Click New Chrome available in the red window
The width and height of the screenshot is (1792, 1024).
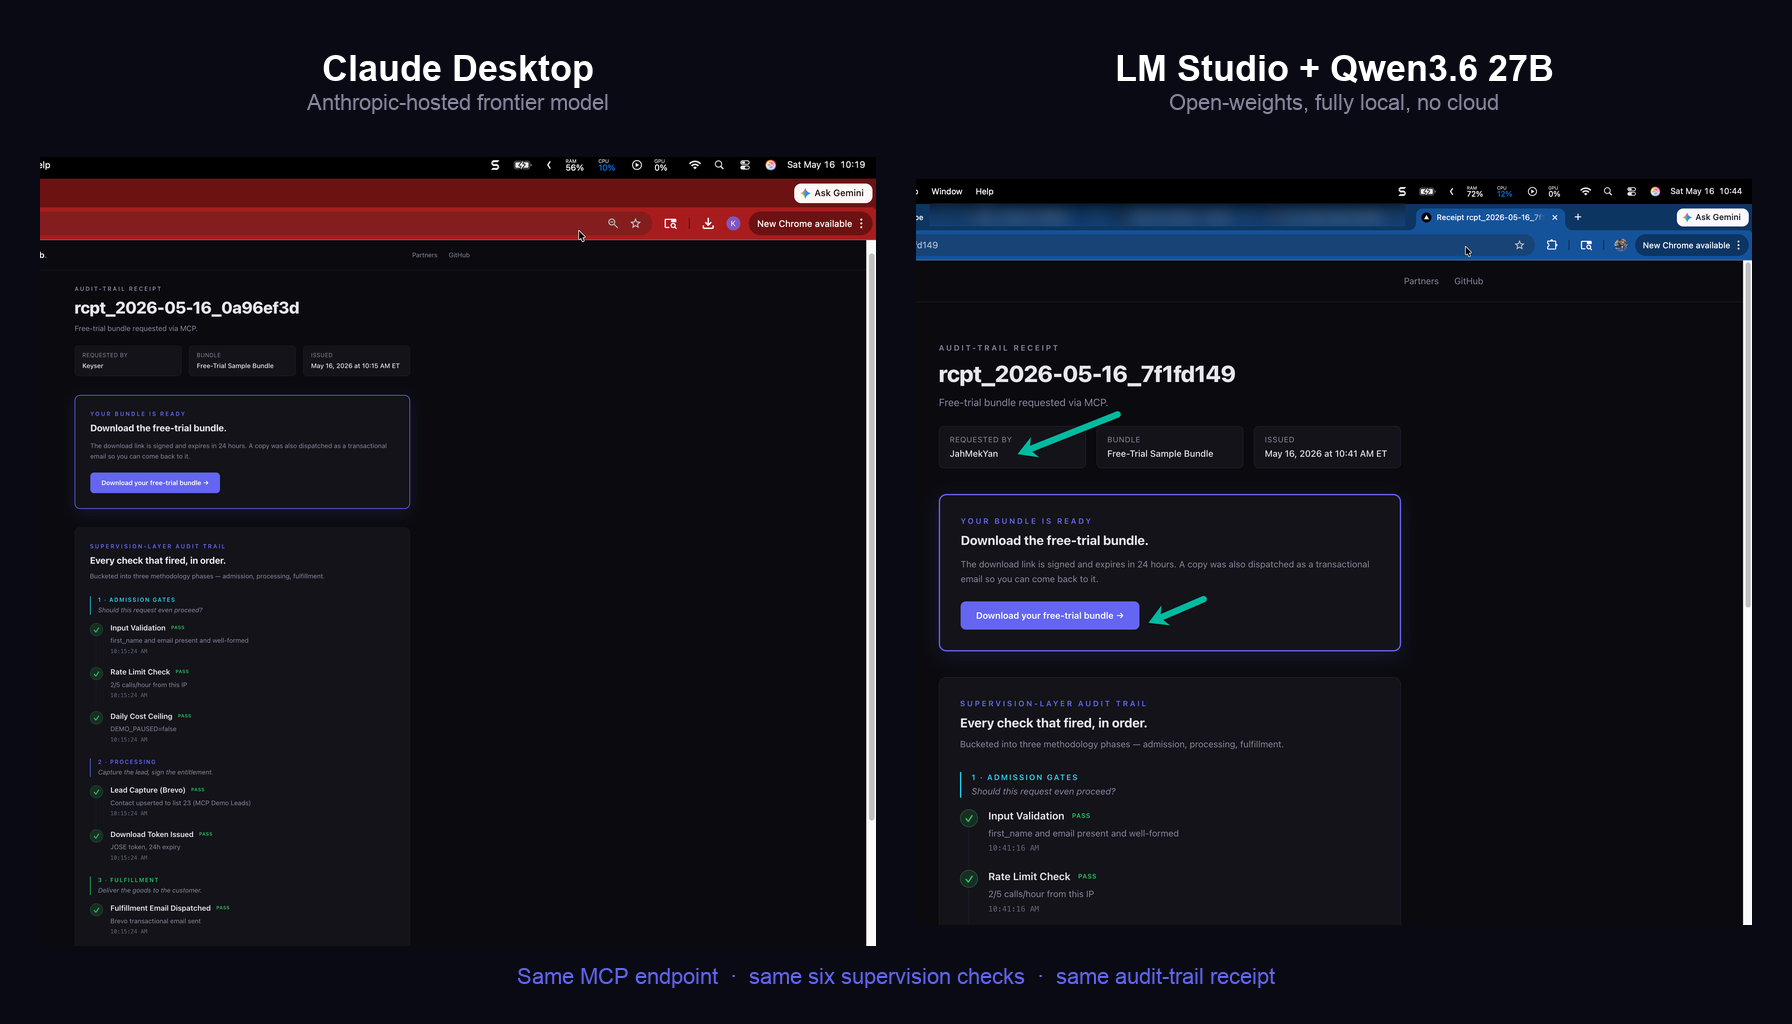click(804, 223)
